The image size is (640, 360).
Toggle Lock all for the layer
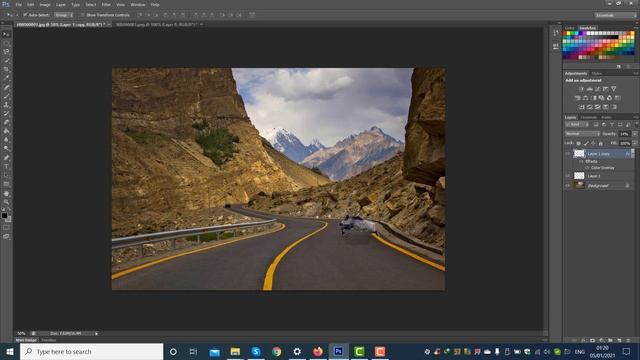(x=600, y=144)
